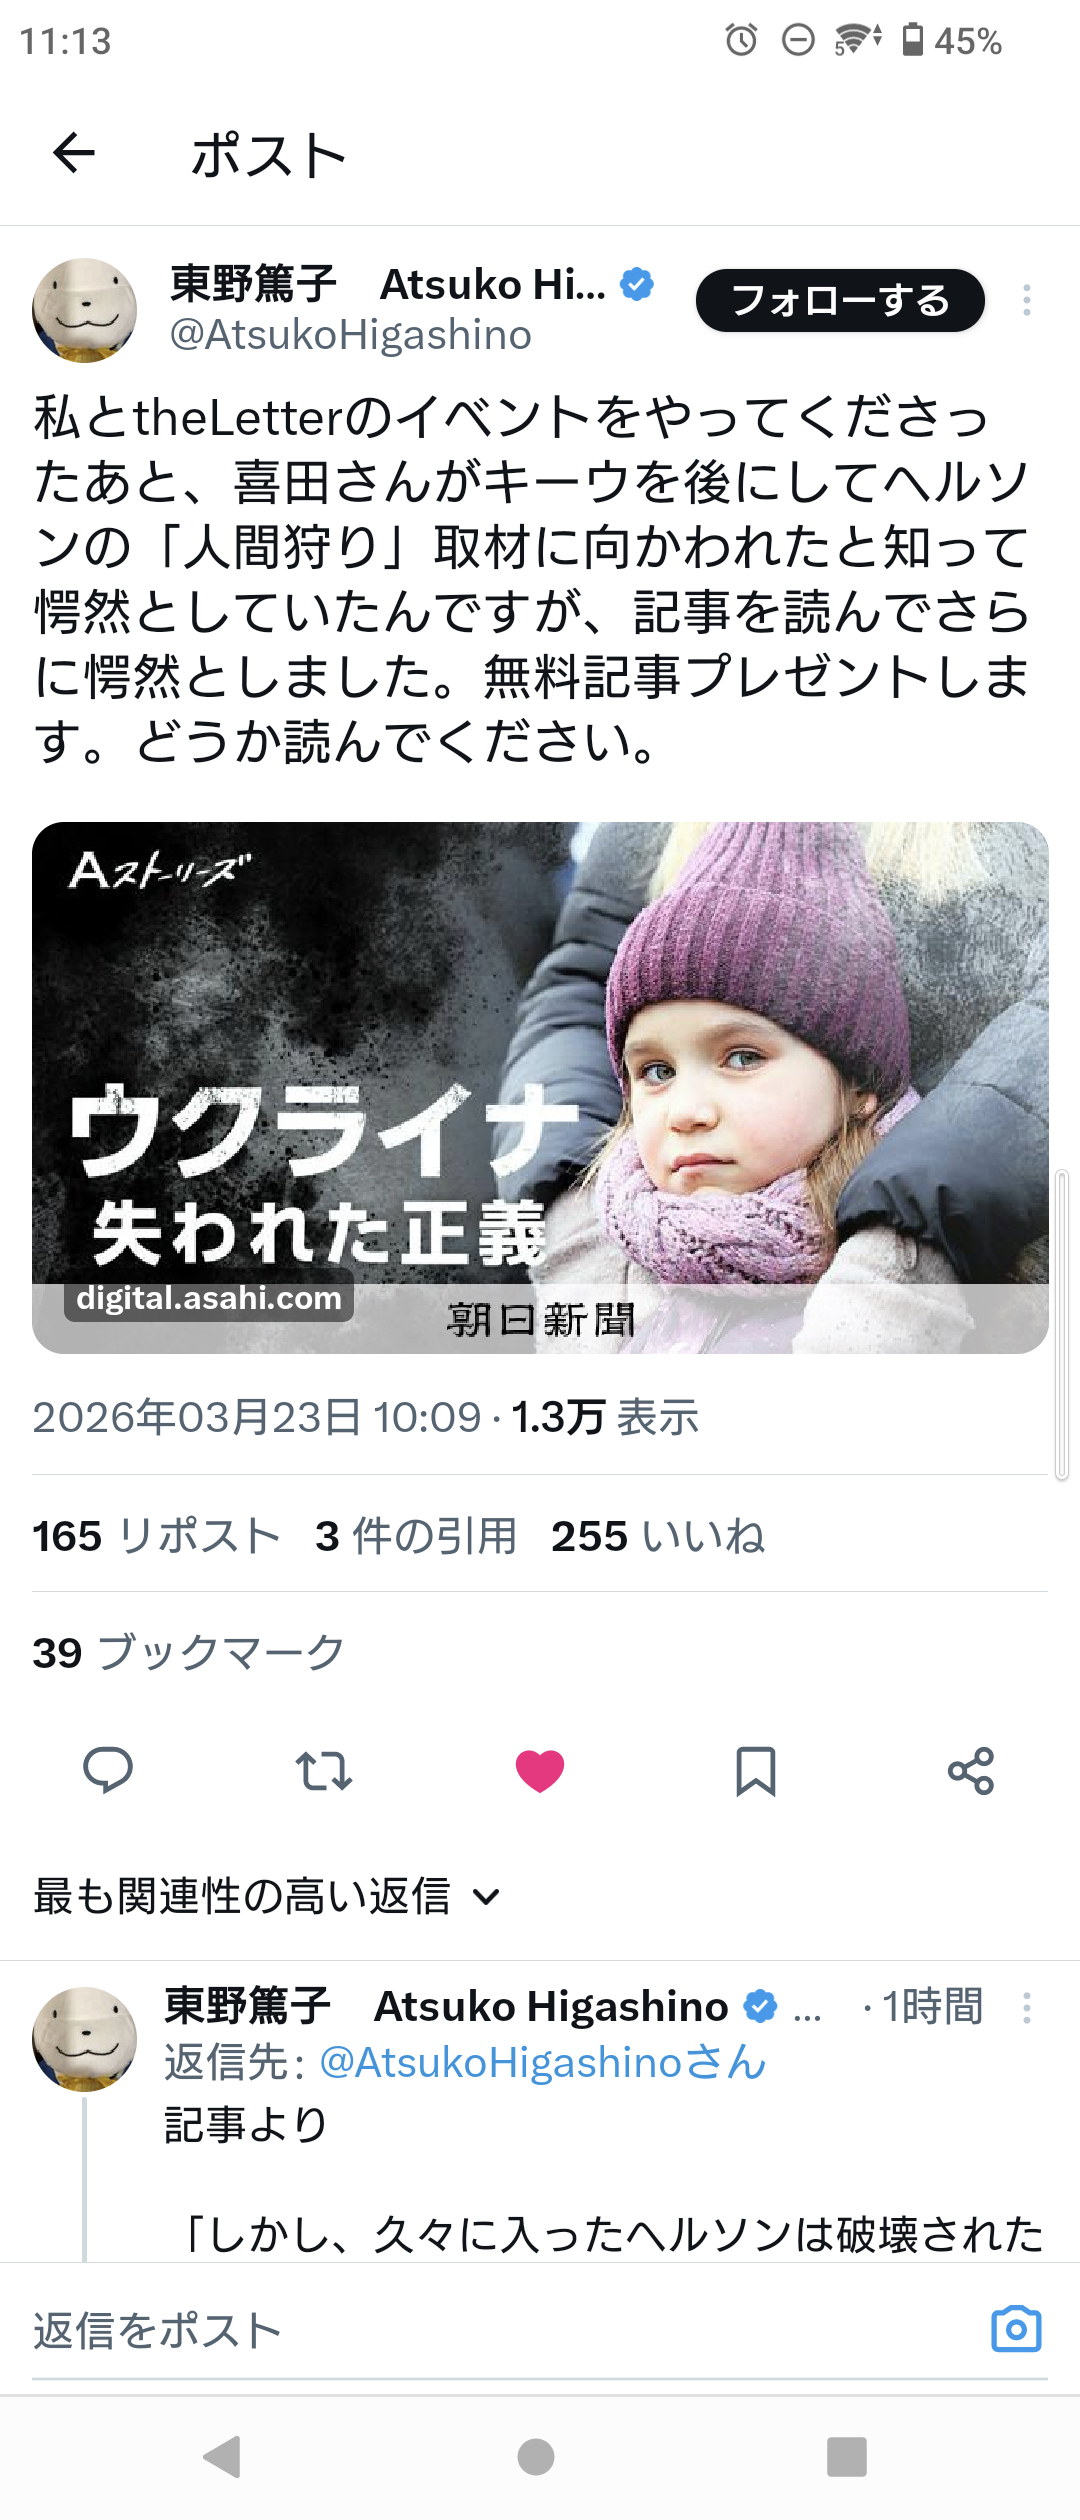The image size is (1080, 2520).
Task: Open the 165 リポスト list
Action: (156, 1536)
